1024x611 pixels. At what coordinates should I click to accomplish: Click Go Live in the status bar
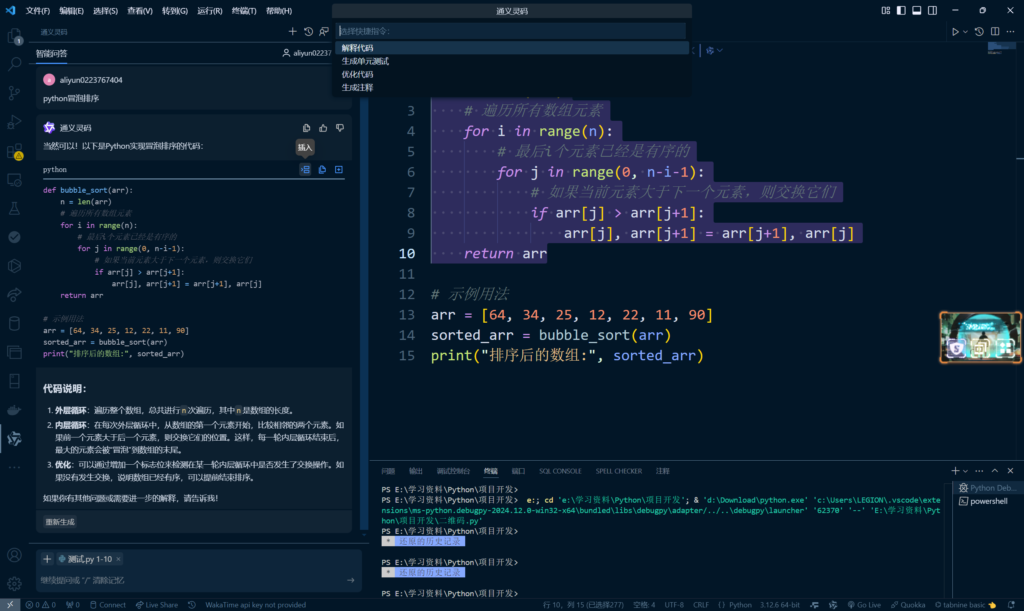(866, 605)
